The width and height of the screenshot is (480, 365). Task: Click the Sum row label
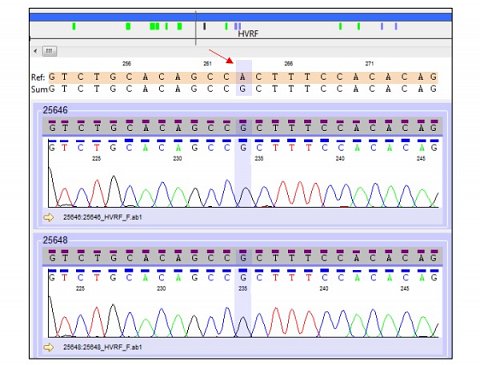(x=39, y=89)
